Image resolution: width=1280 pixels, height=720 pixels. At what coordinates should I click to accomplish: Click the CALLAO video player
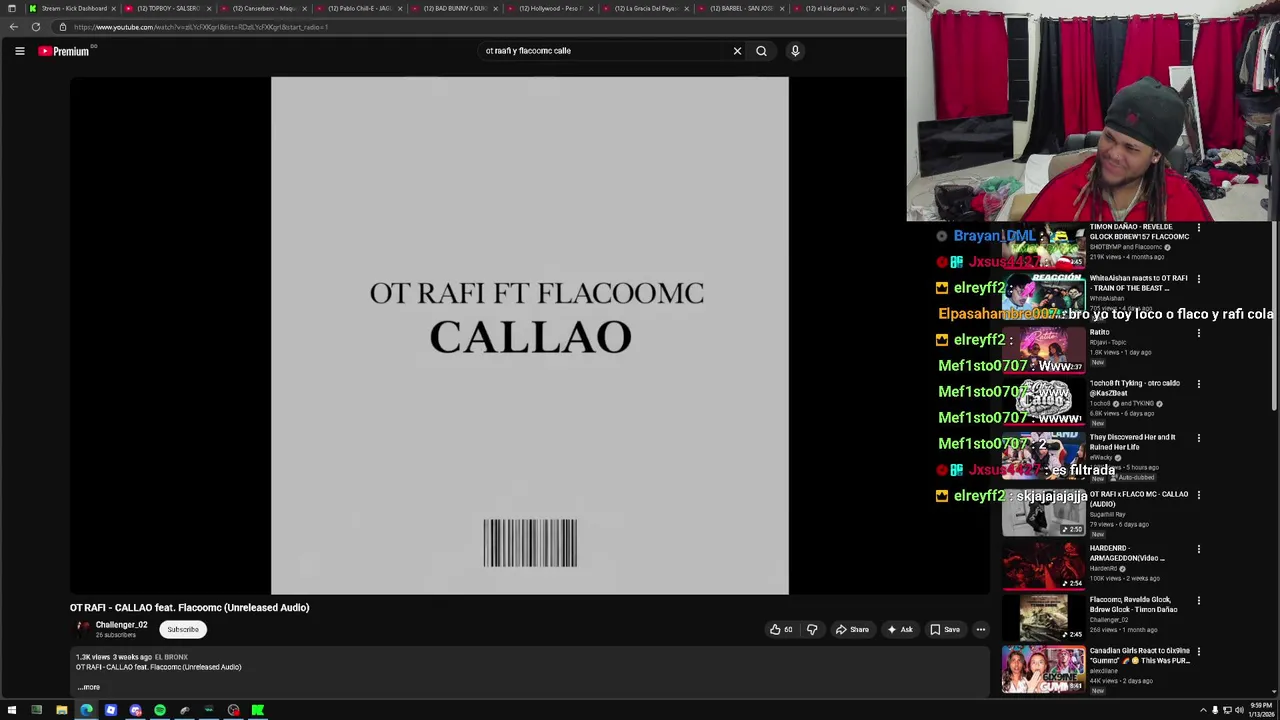(x=529, y=336)
